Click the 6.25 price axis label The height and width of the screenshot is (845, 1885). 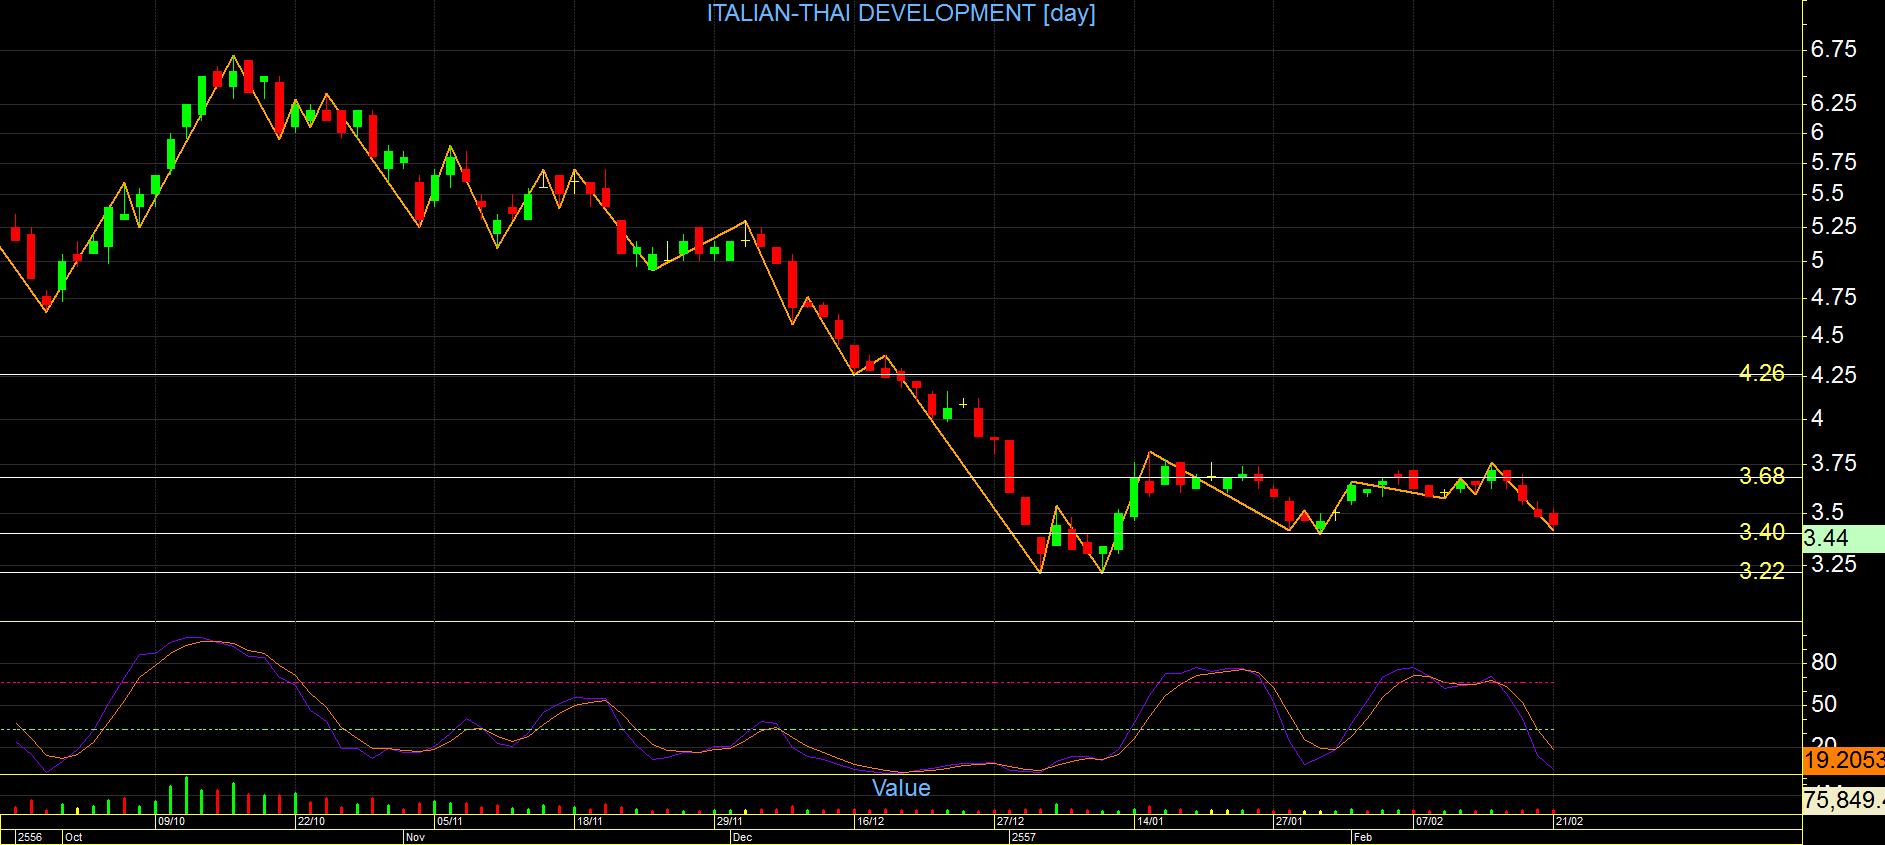(1833, 104)
